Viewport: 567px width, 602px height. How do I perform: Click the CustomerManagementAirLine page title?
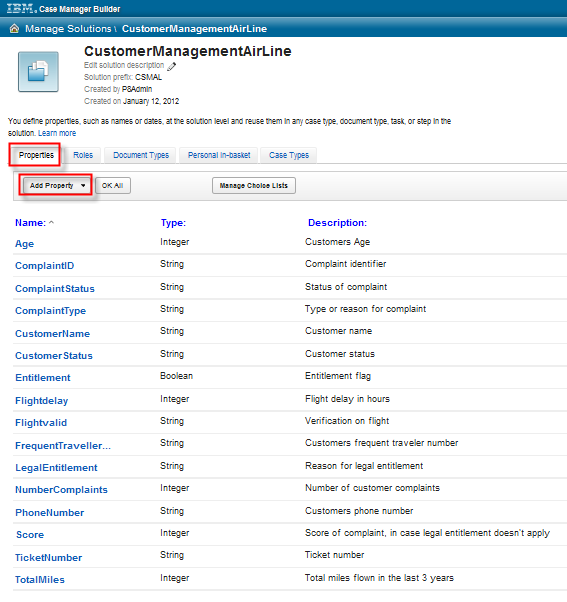[188, 51]
